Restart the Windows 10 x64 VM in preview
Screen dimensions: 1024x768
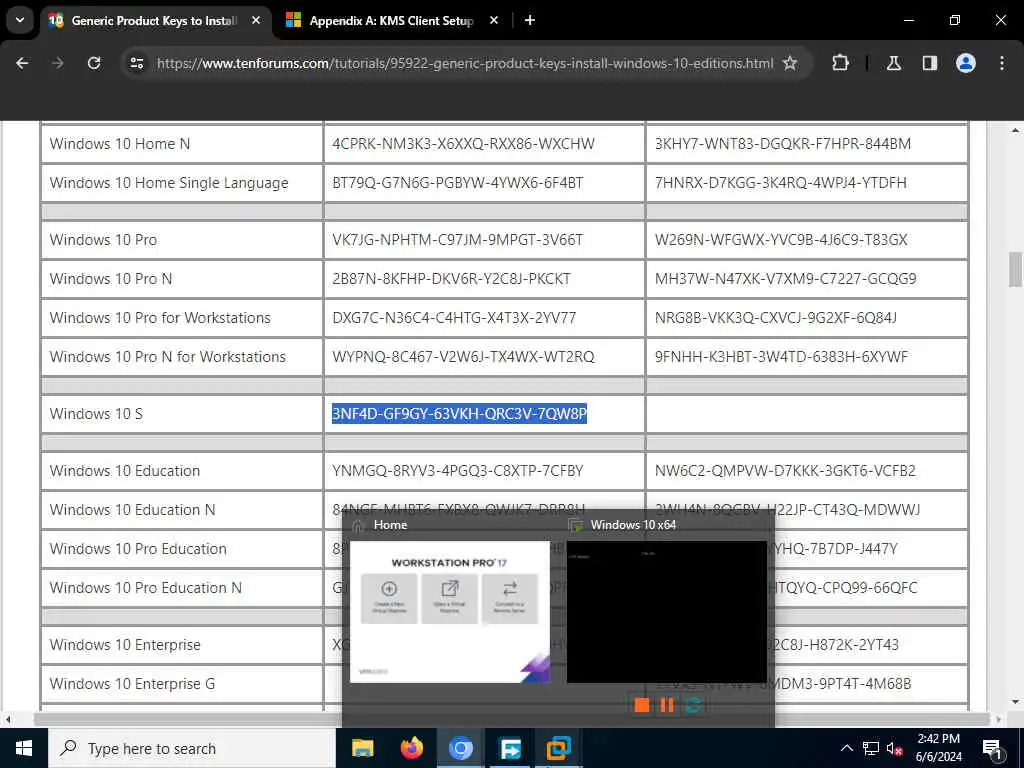[x=694, y=705]
